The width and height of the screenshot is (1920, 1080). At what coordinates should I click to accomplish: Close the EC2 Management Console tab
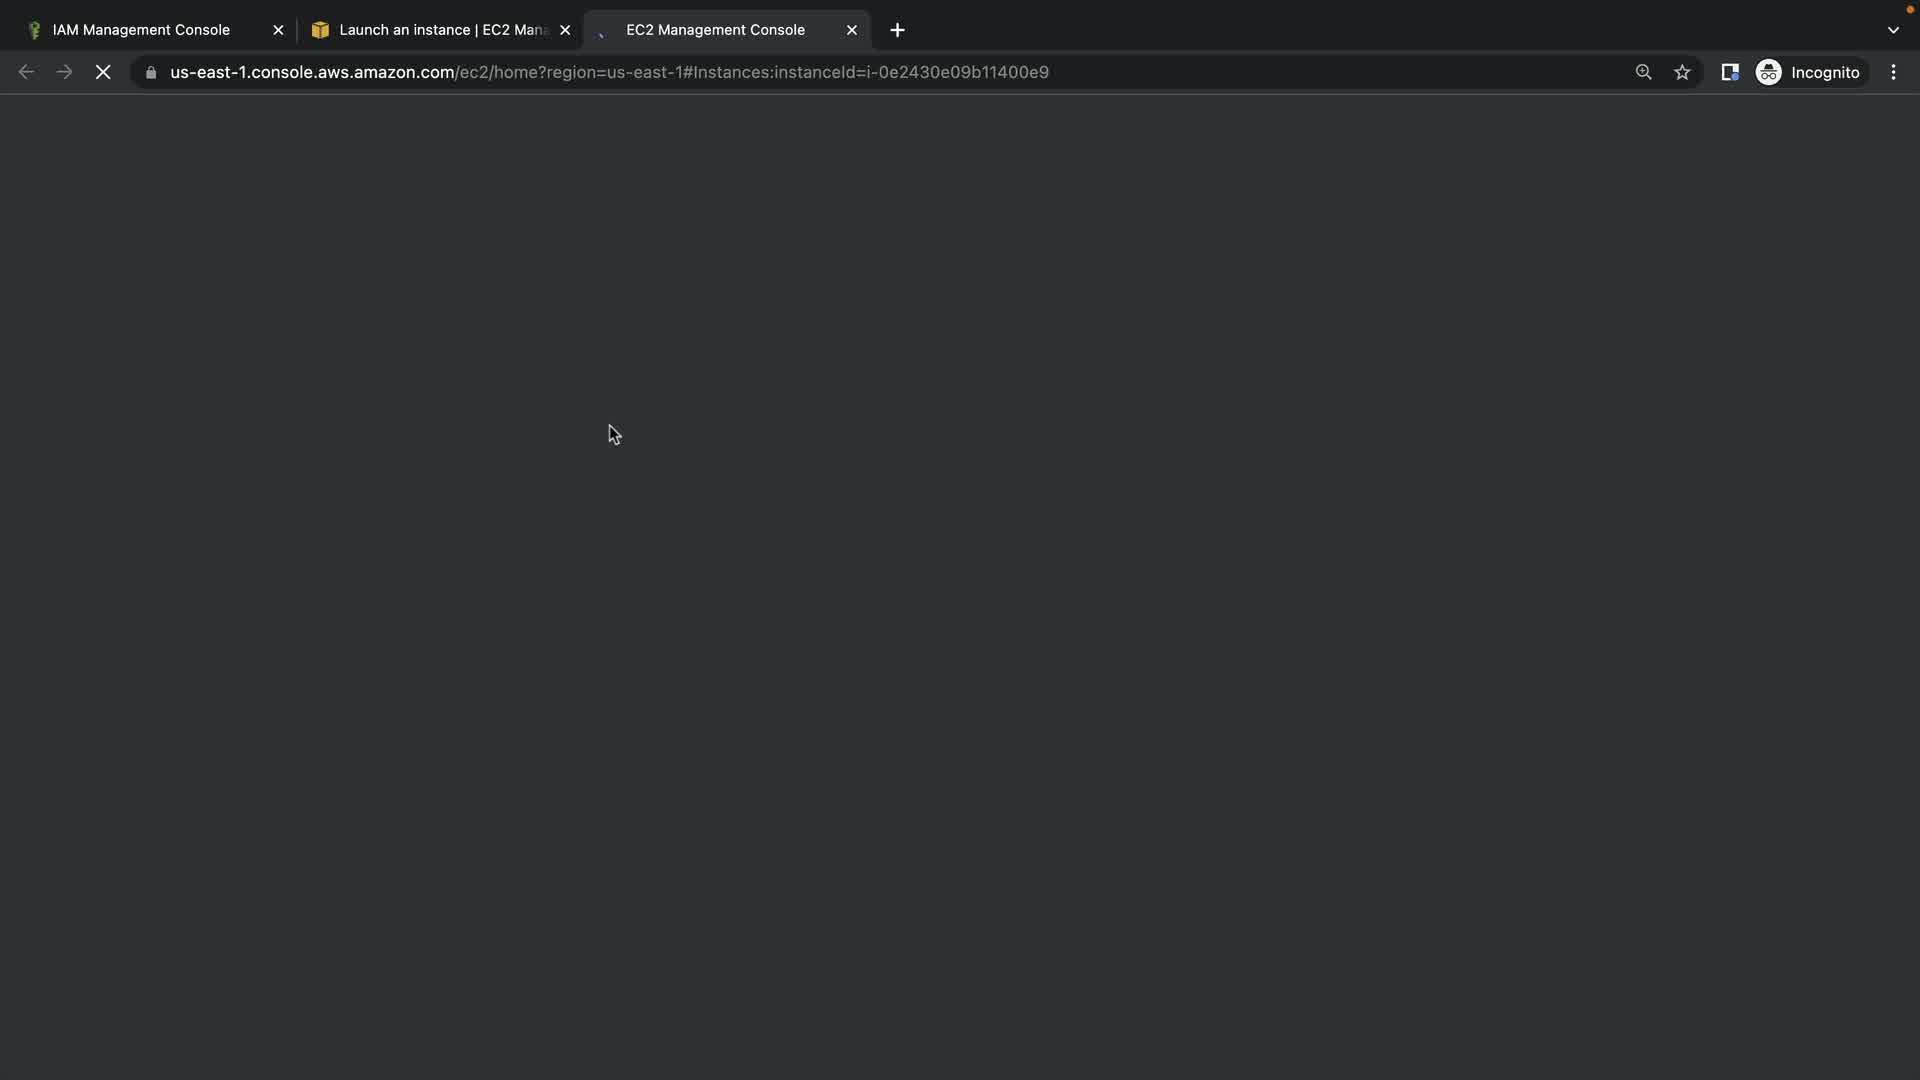tap(852, 30)
